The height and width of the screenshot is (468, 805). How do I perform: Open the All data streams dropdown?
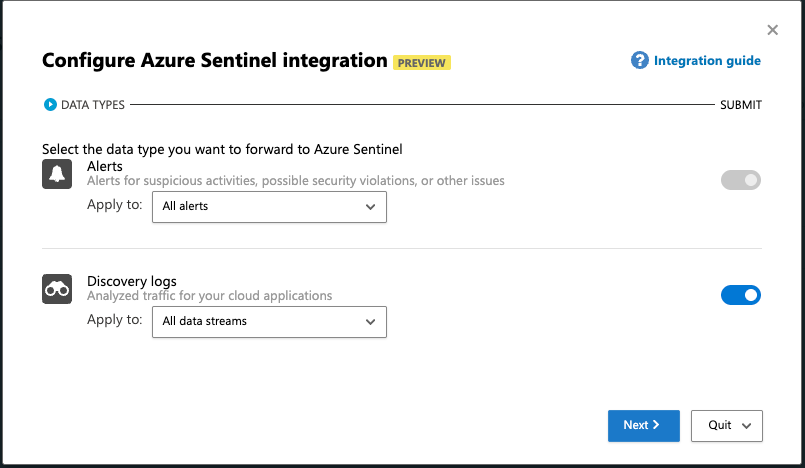[268, 321]
